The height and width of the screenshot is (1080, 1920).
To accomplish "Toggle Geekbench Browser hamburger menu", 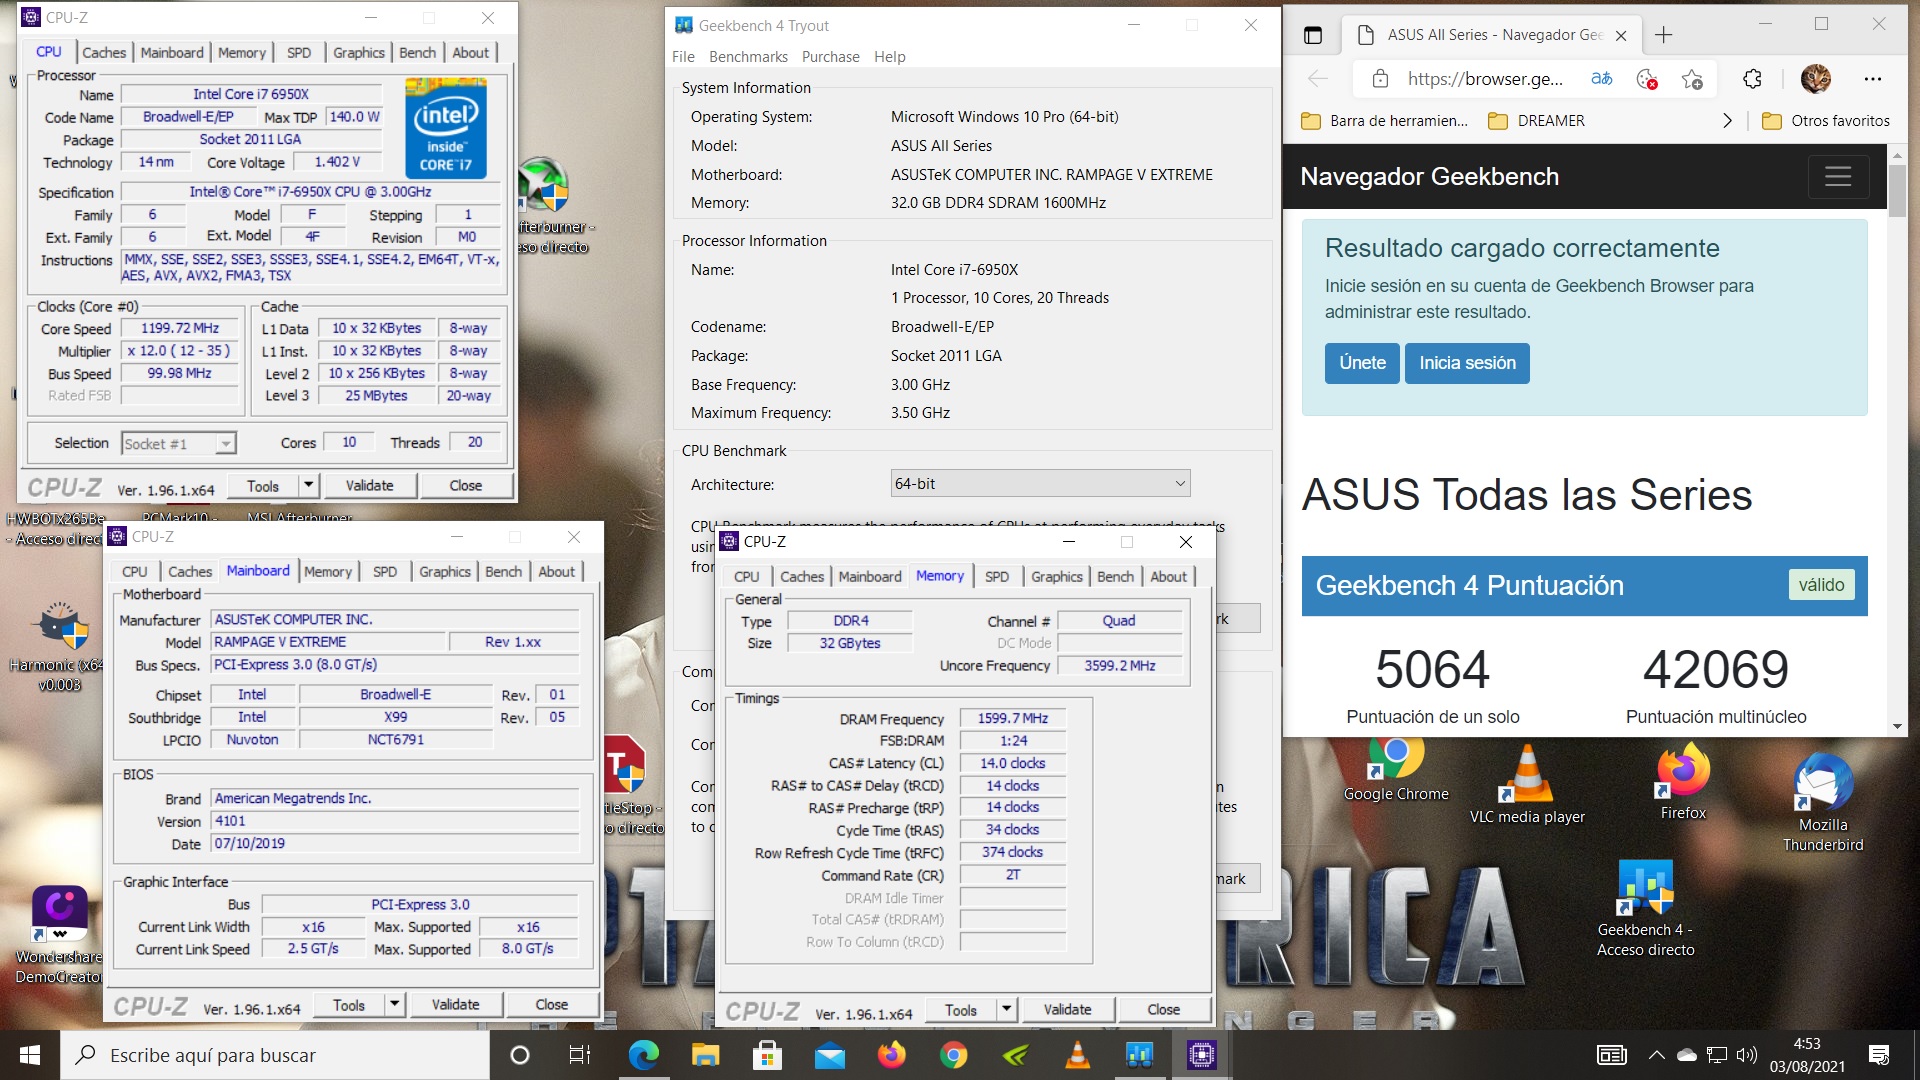I will point(1838,177).
